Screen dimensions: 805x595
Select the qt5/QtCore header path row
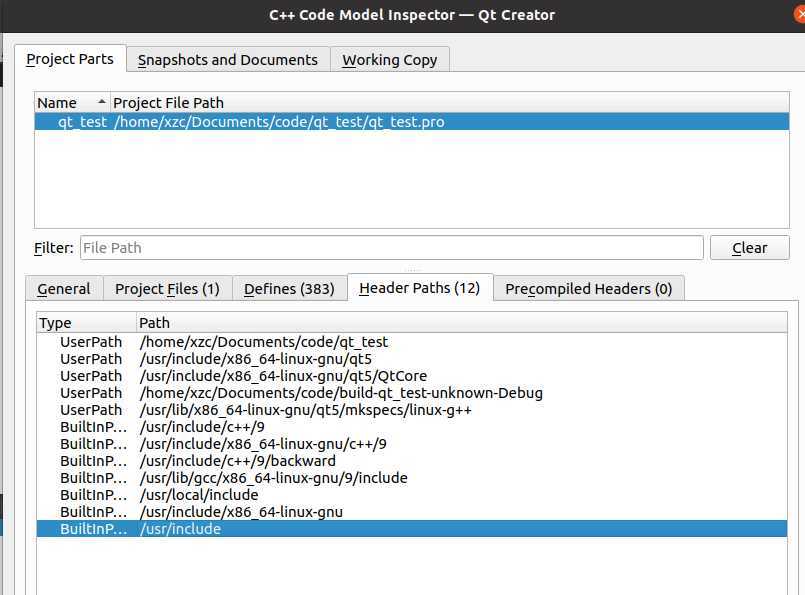(x=412, y=376)
